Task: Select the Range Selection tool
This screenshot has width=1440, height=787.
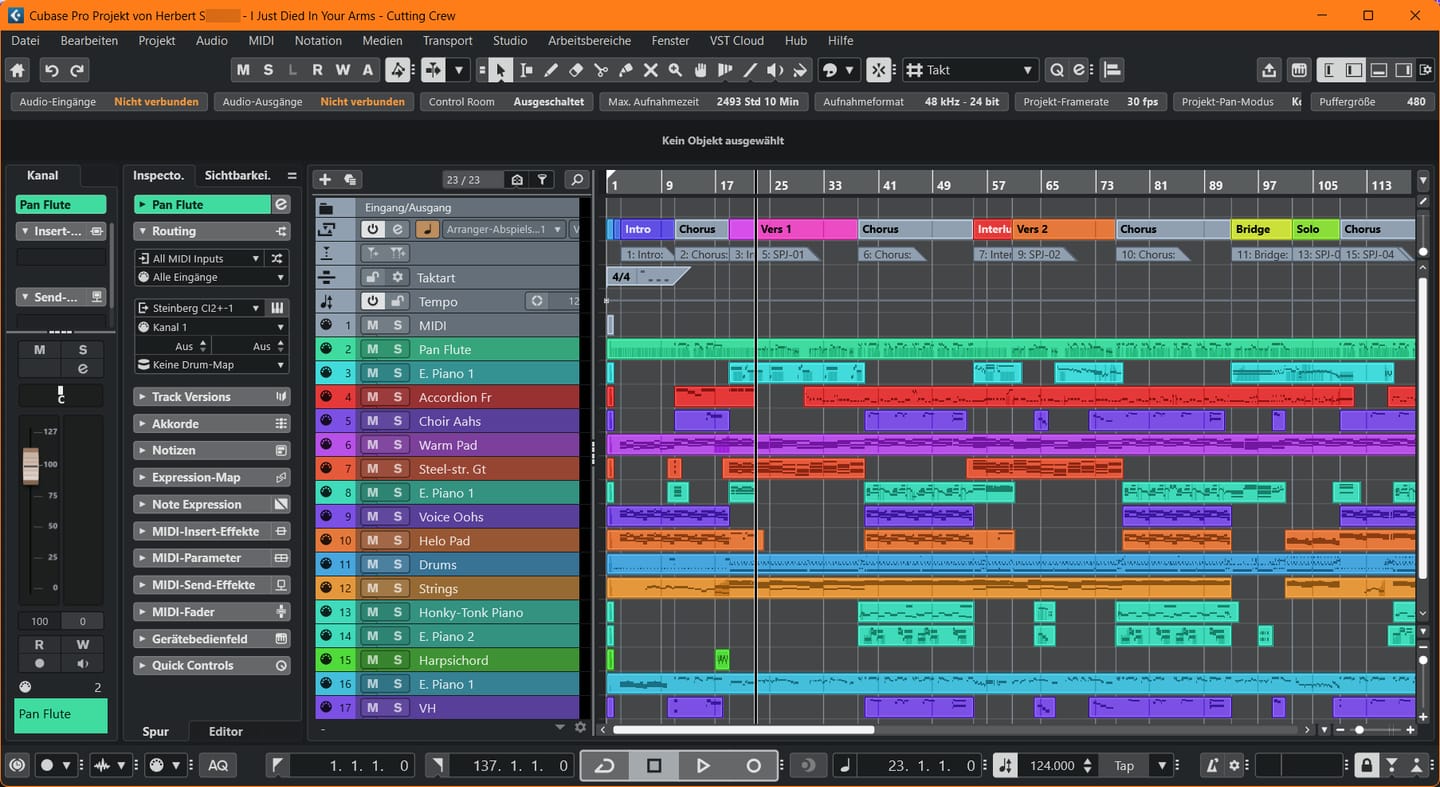Action: tap(525, 70)
